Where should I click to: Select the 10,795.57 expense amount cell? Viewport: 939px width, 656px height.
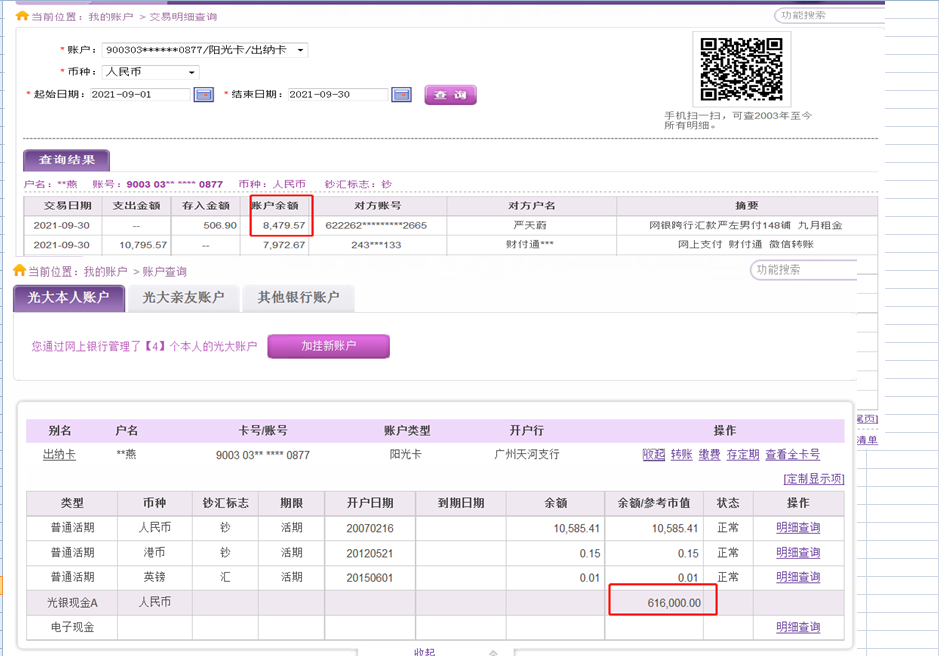click(137, 245)
